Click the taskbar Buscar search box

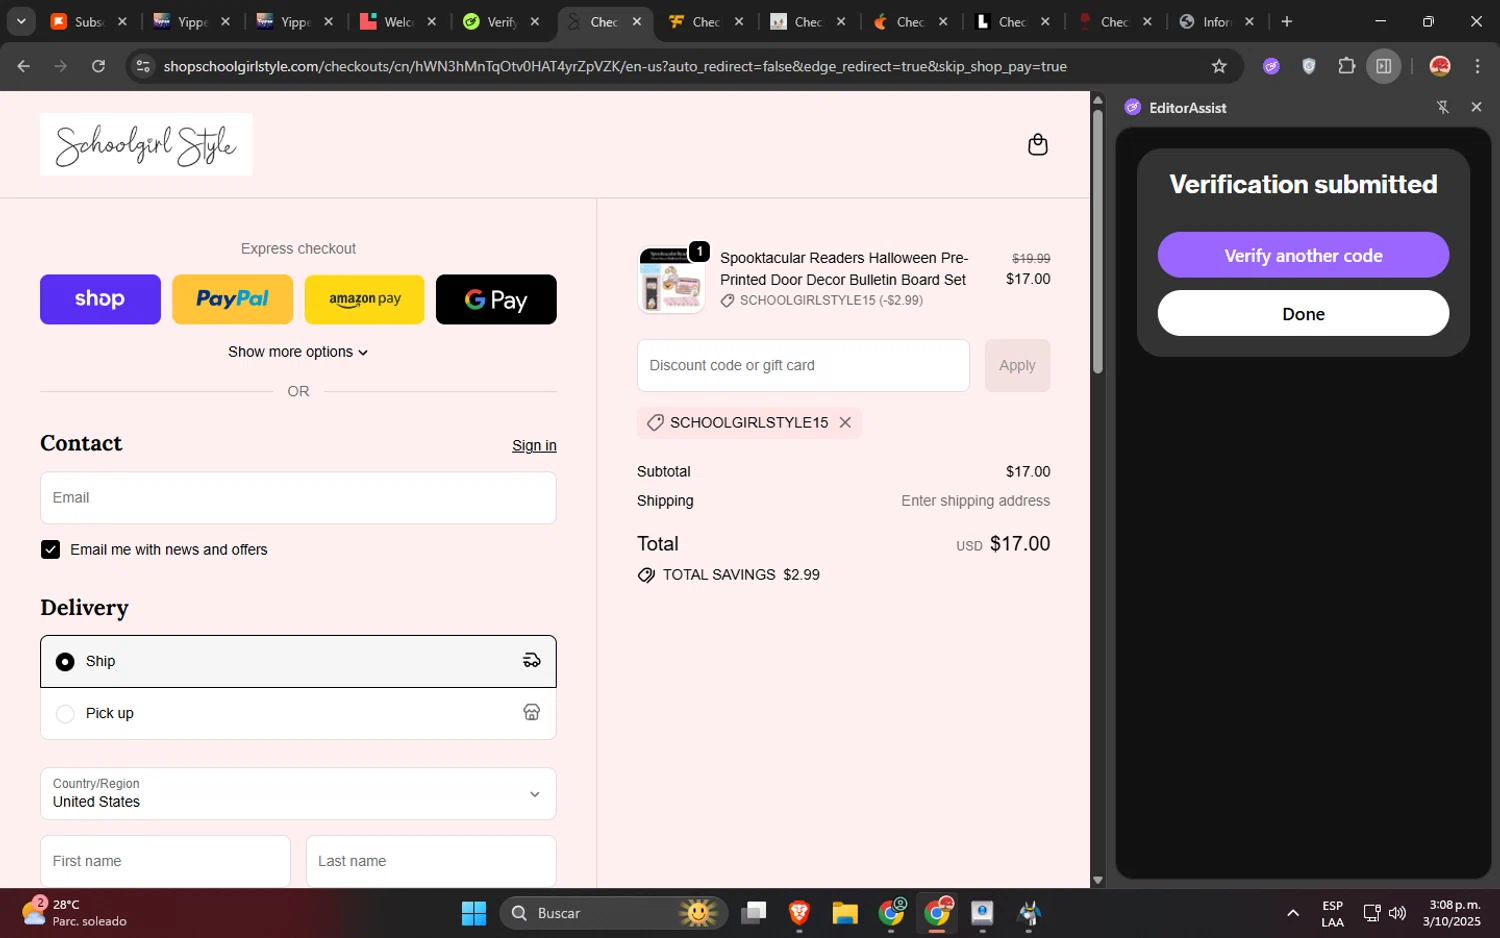tap(614, 913)
